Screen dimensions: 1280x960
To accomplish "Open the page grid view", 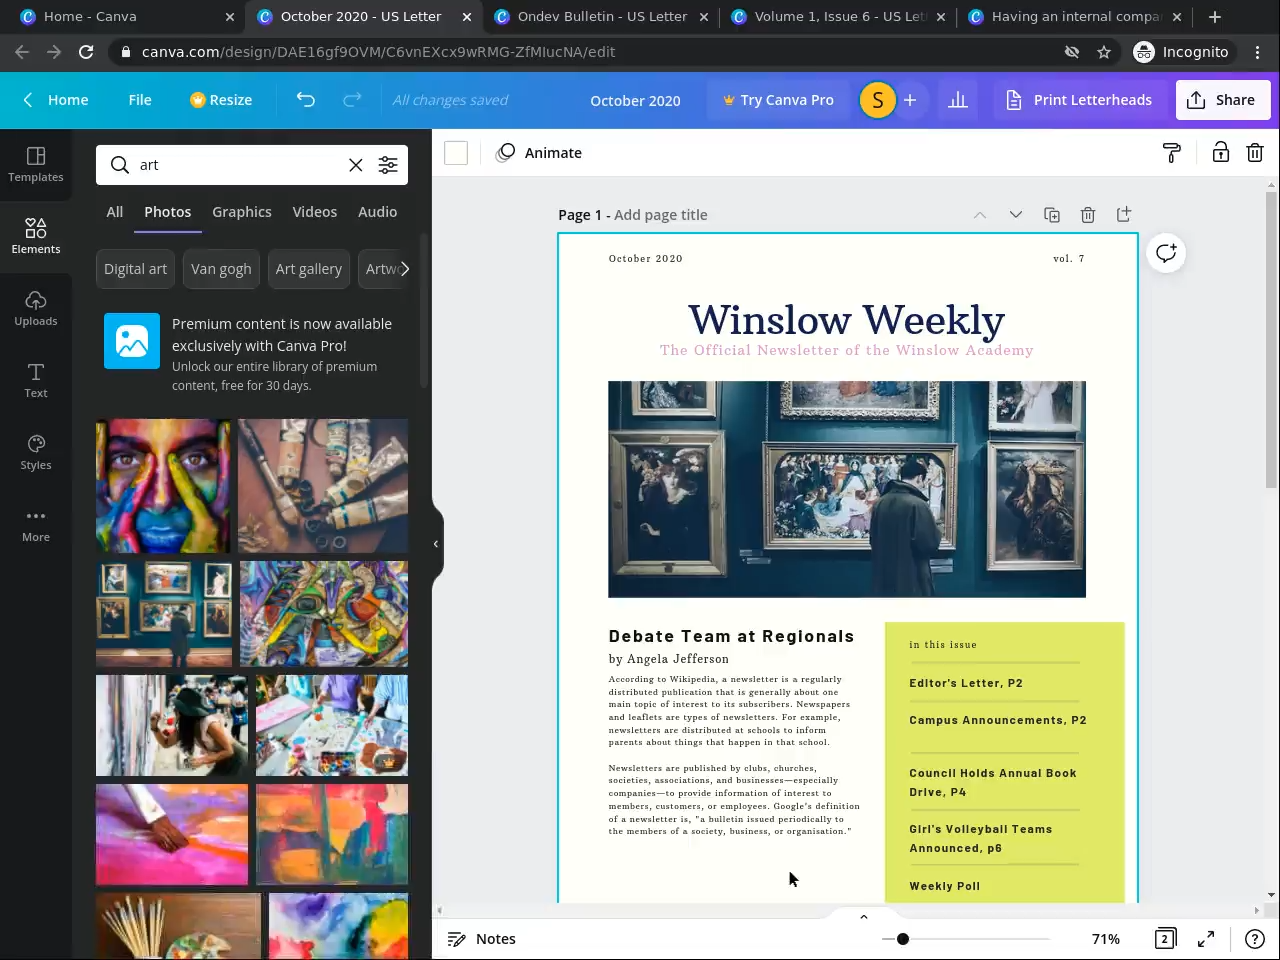I will tap(1165, 939).
